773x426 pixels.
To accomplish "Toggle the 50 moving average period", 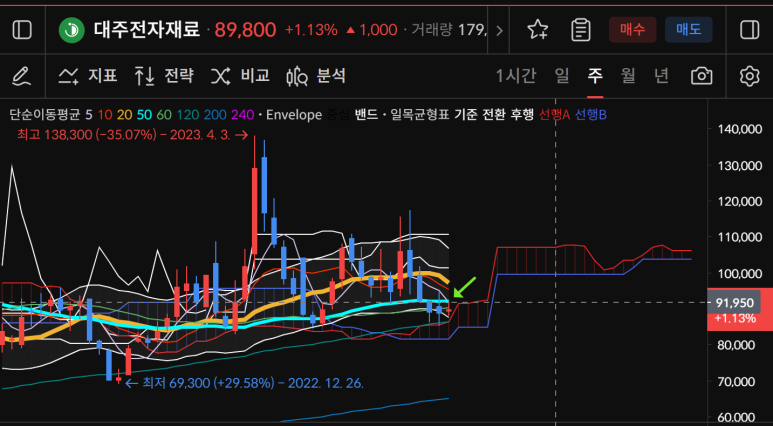I will point(144,115).
